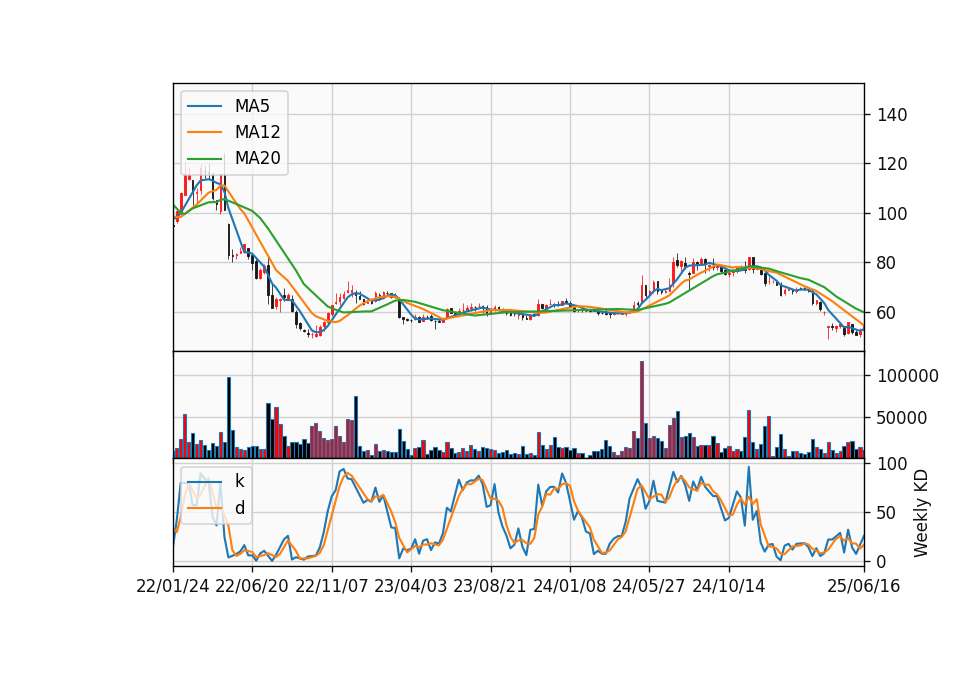Image resolution: width=960 pixels, height=690 pixels.
Task: Click the 24/01/08 date tick label
Action: 569,586
